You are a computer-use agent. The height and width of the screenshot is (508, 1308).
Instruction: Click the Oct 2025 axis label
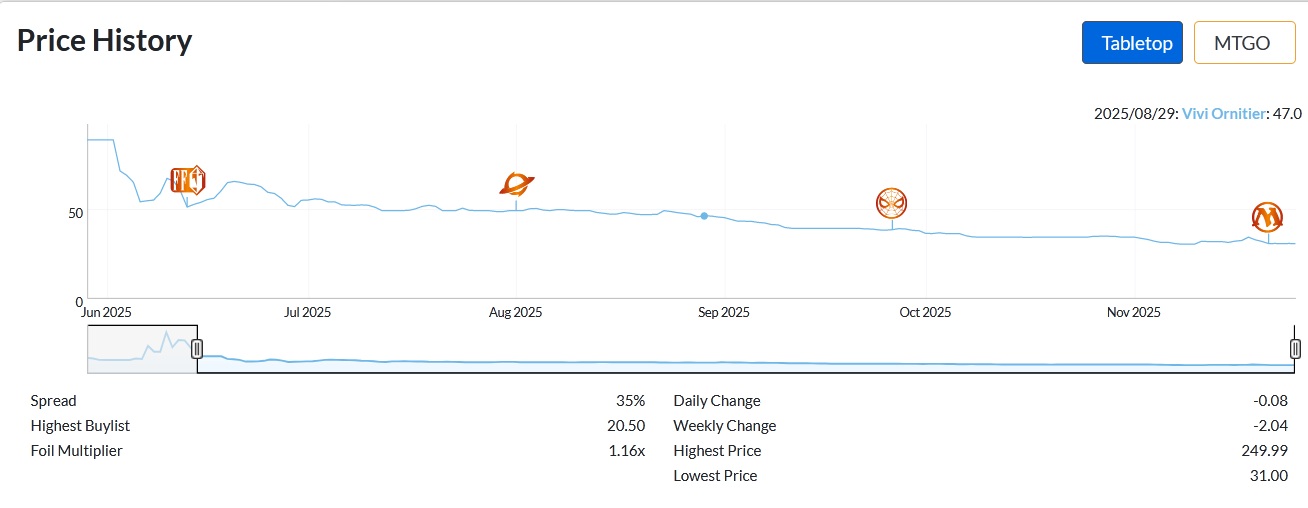point(925,313)
